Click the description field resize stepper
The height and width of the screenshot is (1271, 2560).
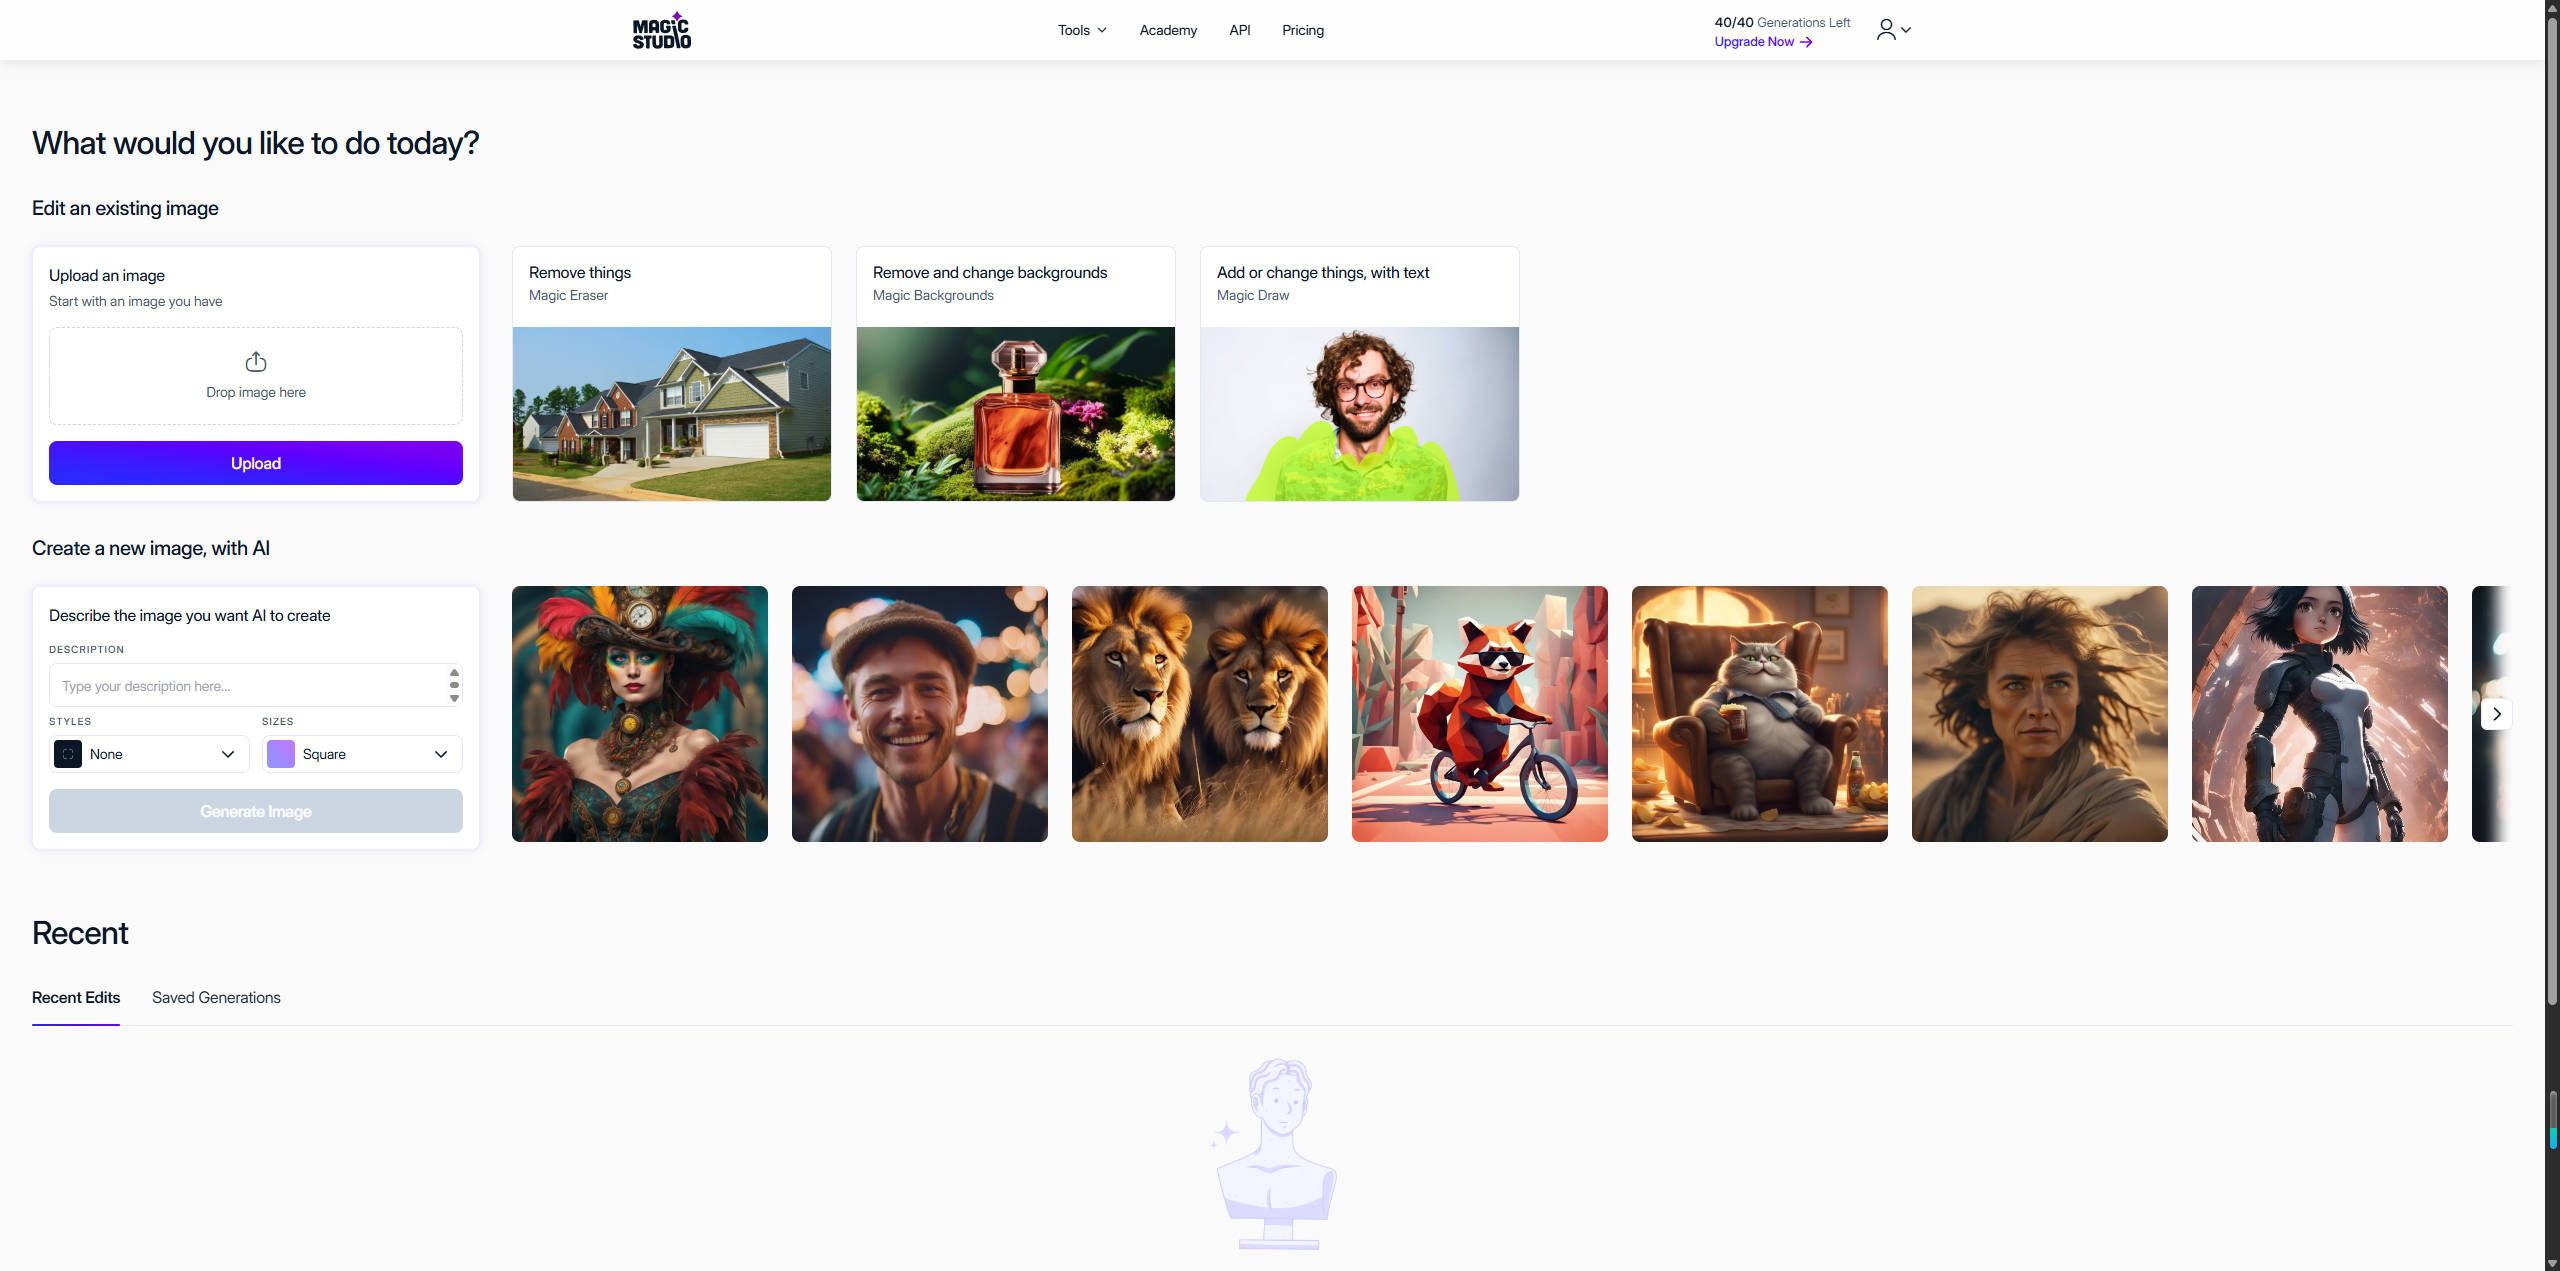(x=454, y=686)
